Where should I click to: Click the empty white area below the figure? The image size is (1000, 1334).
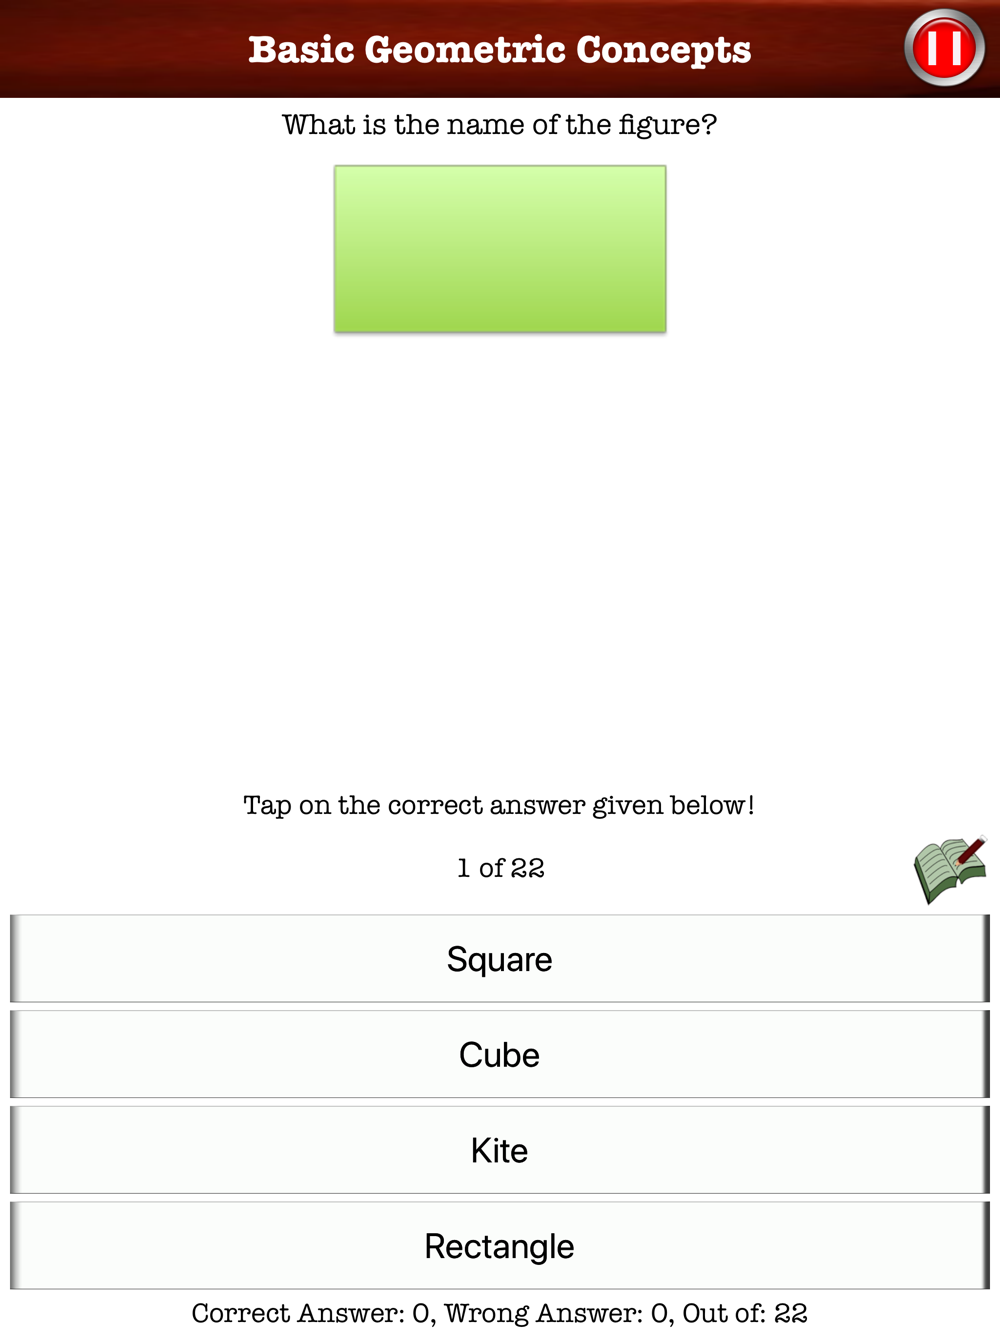tap(500, 560)
